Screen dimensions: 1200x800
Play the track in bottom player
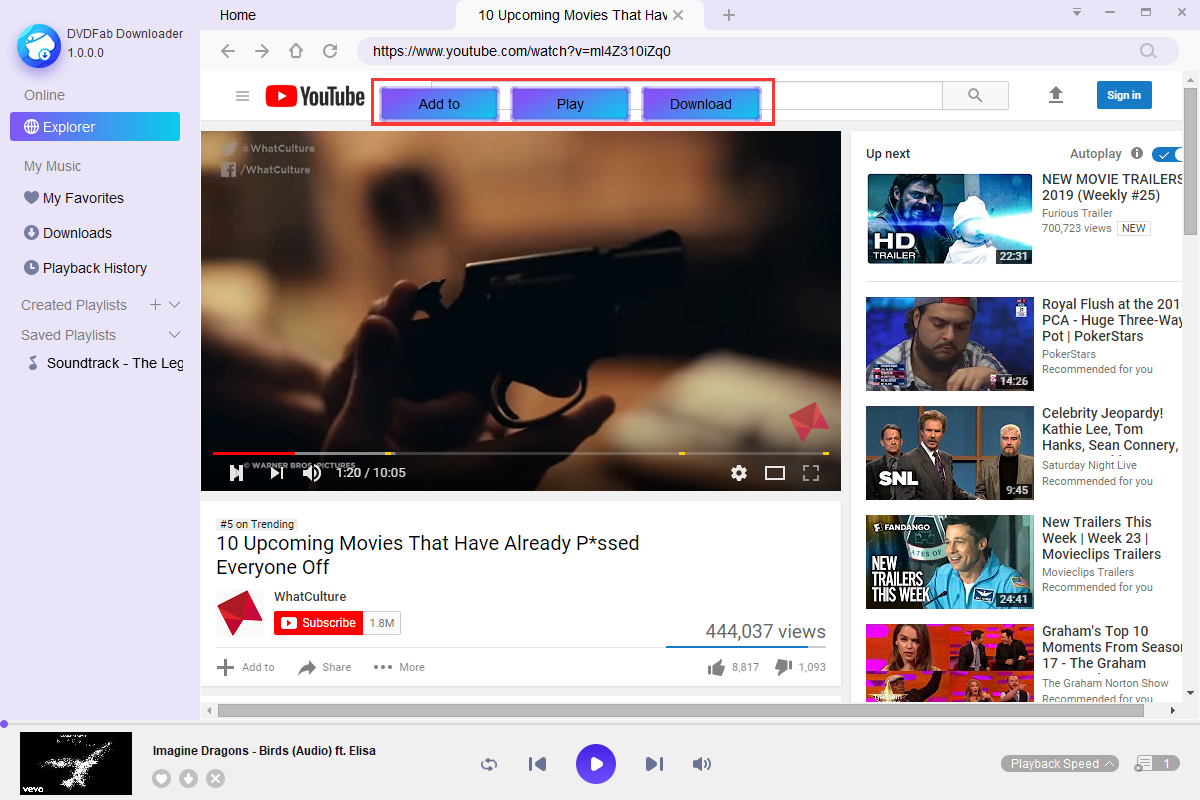pos(596,764)
